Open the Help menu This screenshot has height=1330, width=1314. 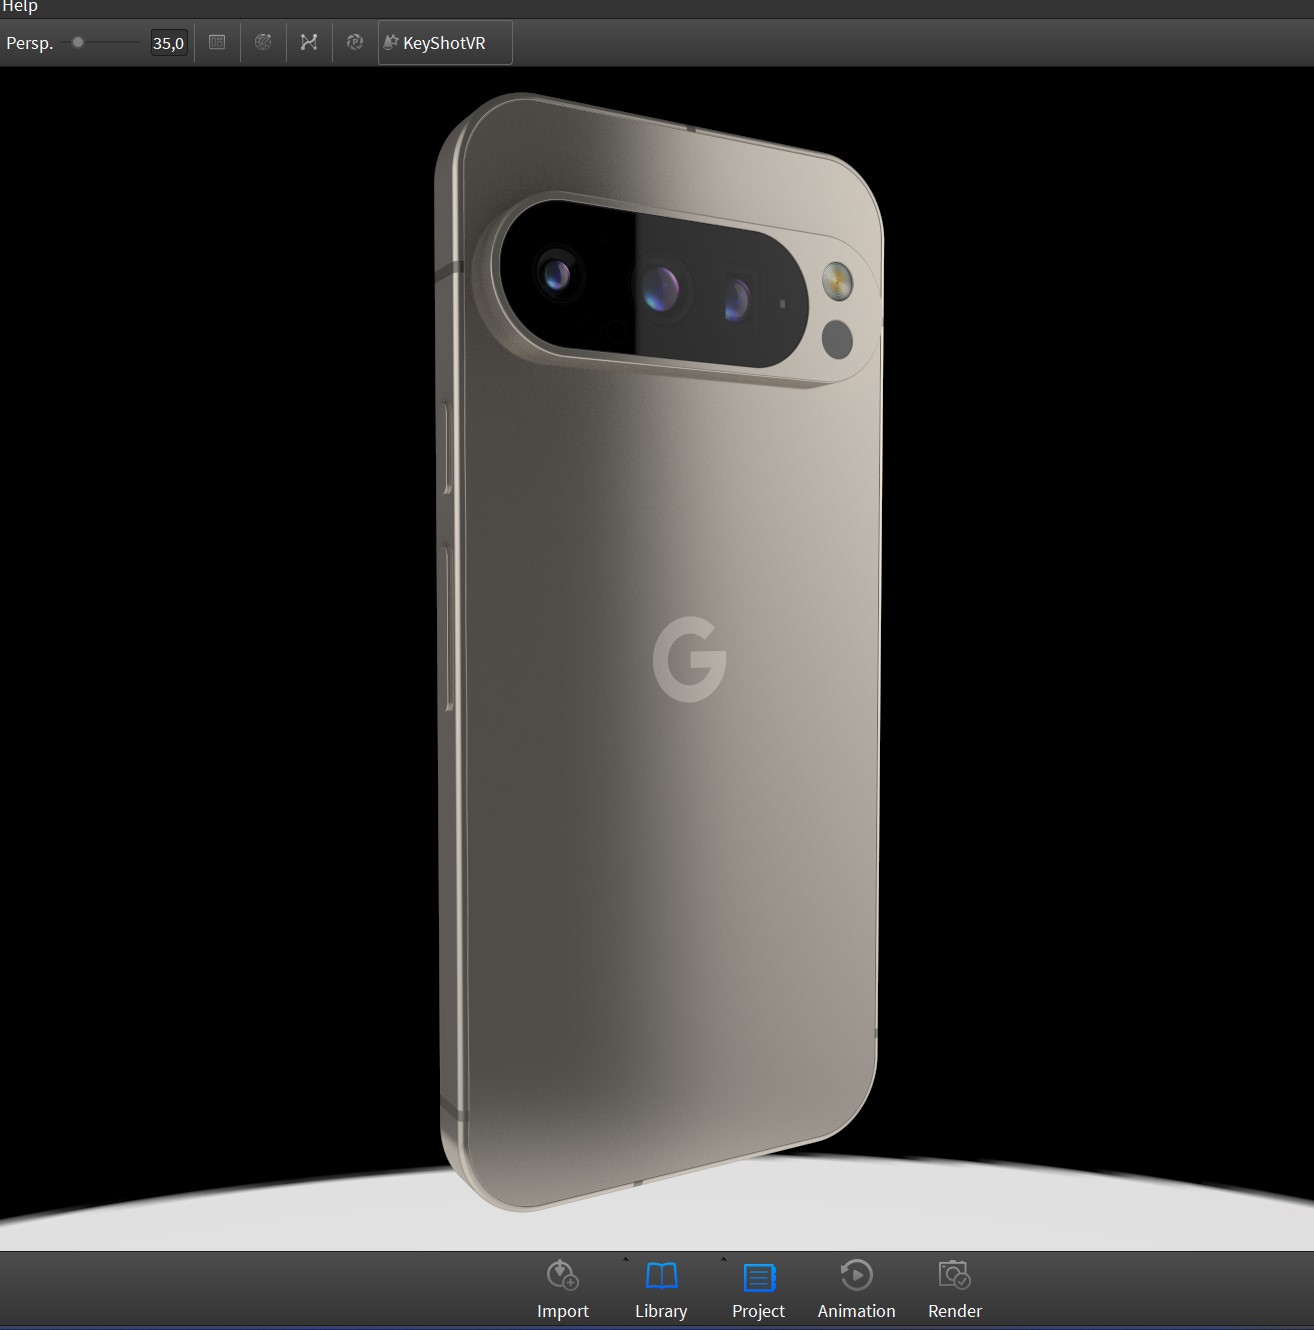point(20,7)
